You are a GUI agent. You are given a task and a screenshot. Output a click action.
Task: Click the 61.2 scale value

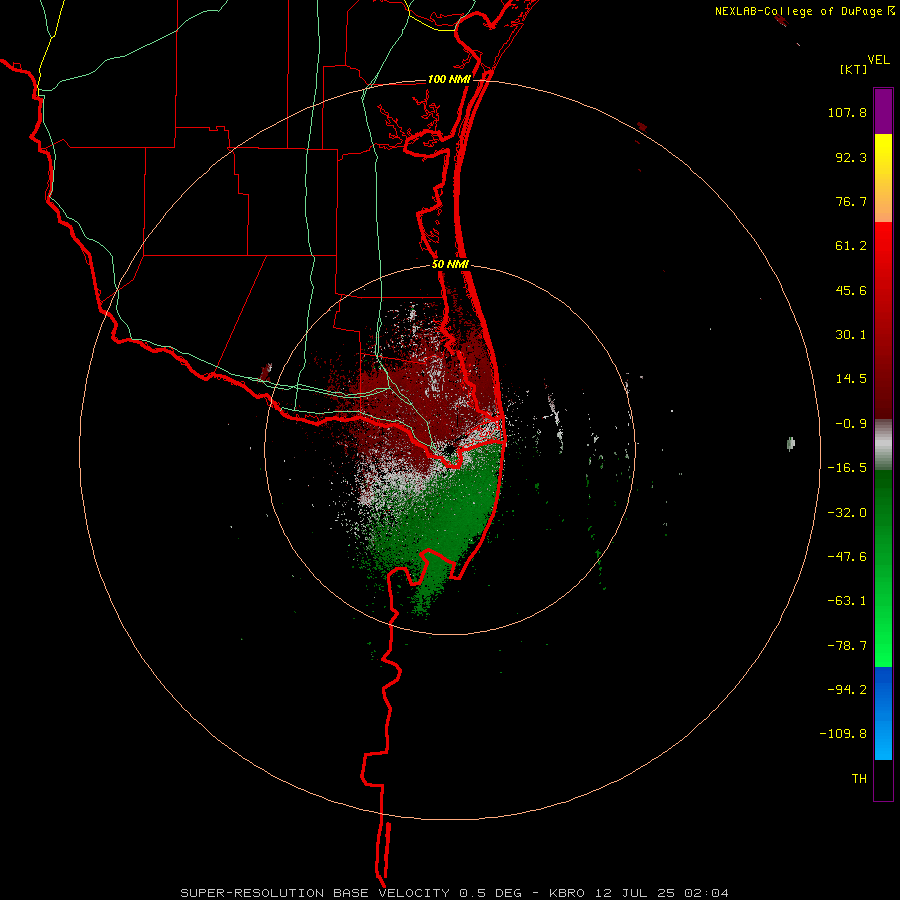851,246
